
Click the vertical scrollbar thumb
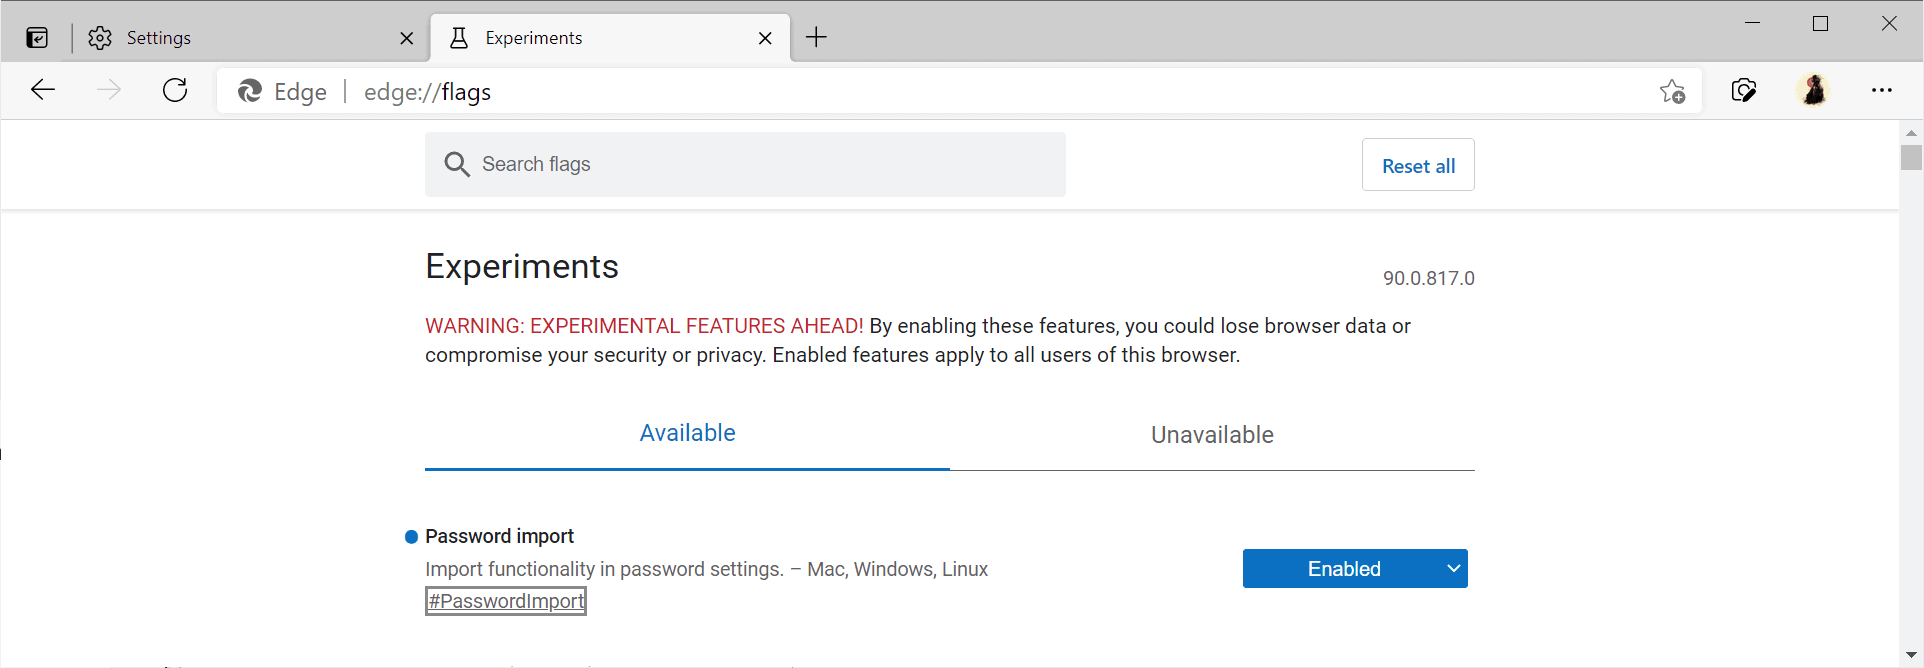click(x=1911, y=158)
